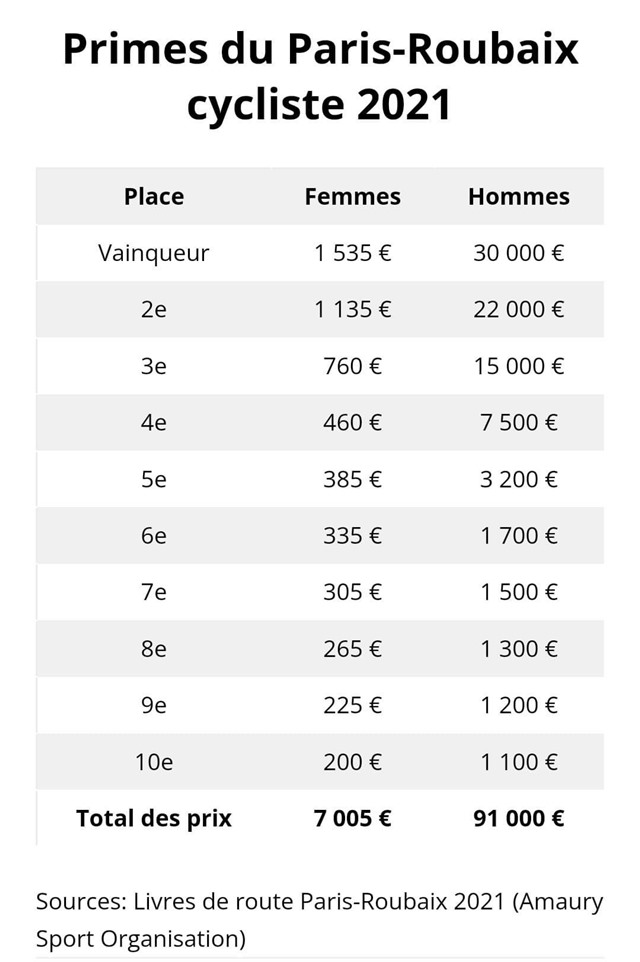
Task: Select the 'Femmes' column header
Action: tap(352, 197)
